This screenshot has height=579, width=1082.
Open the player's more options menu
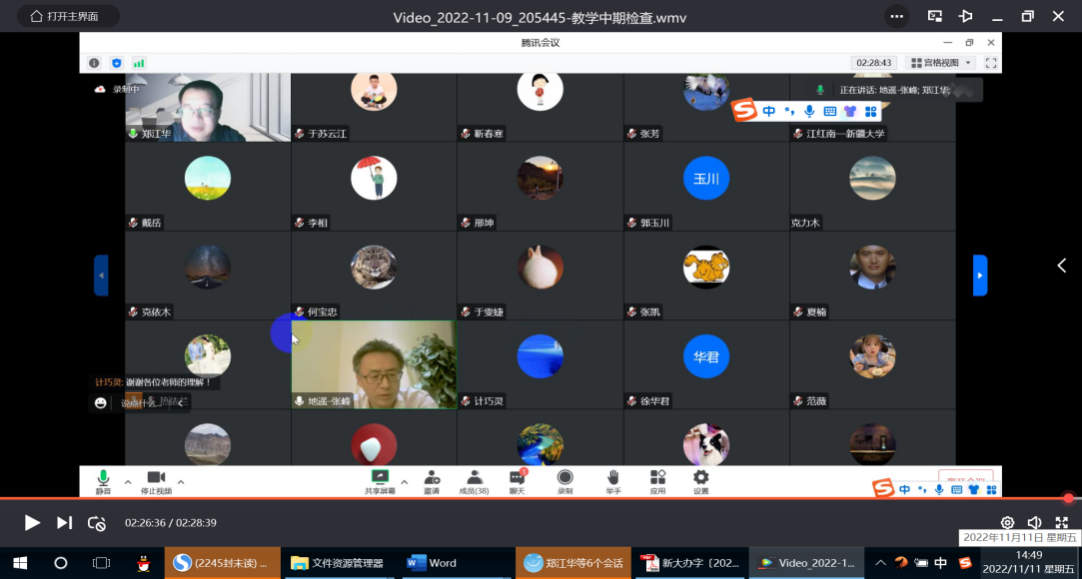(895, 16)
